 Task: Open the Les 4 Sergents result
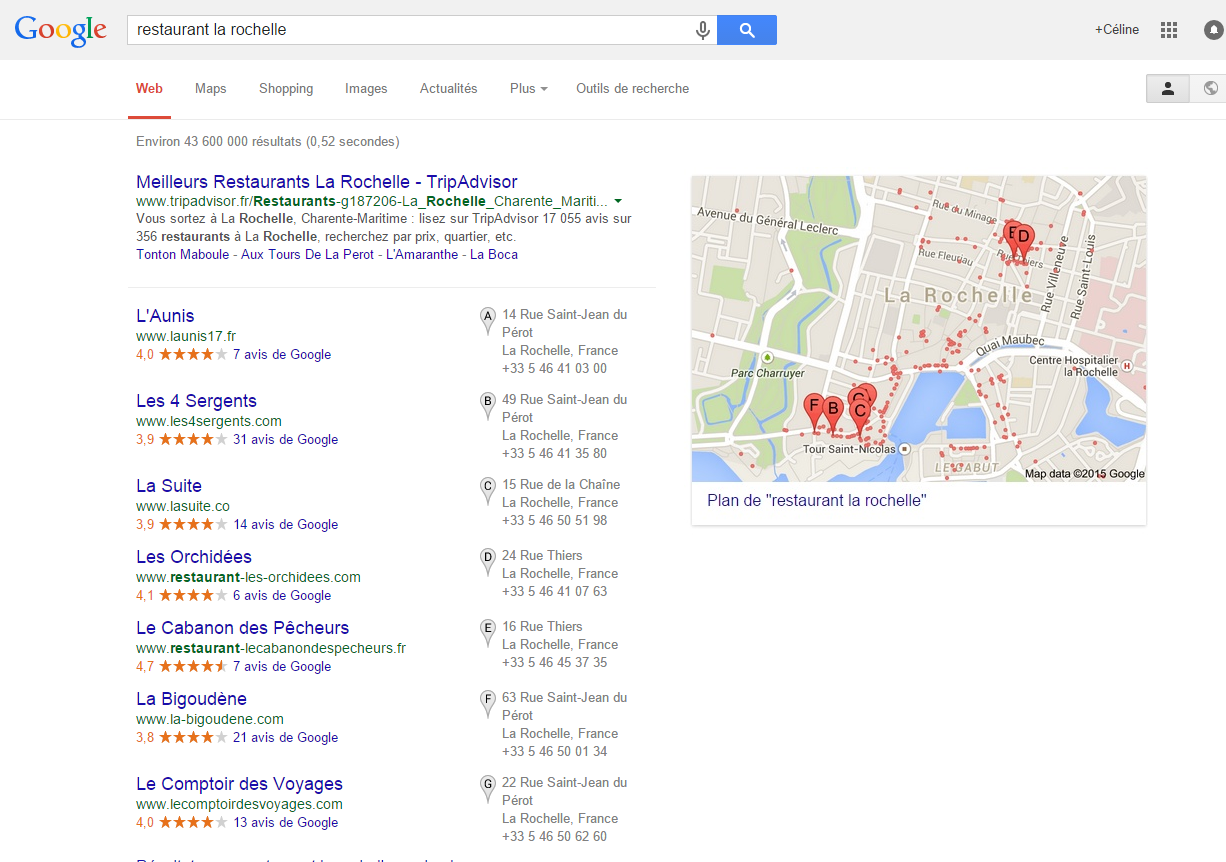pyautogui.click(x=196, y=401)
